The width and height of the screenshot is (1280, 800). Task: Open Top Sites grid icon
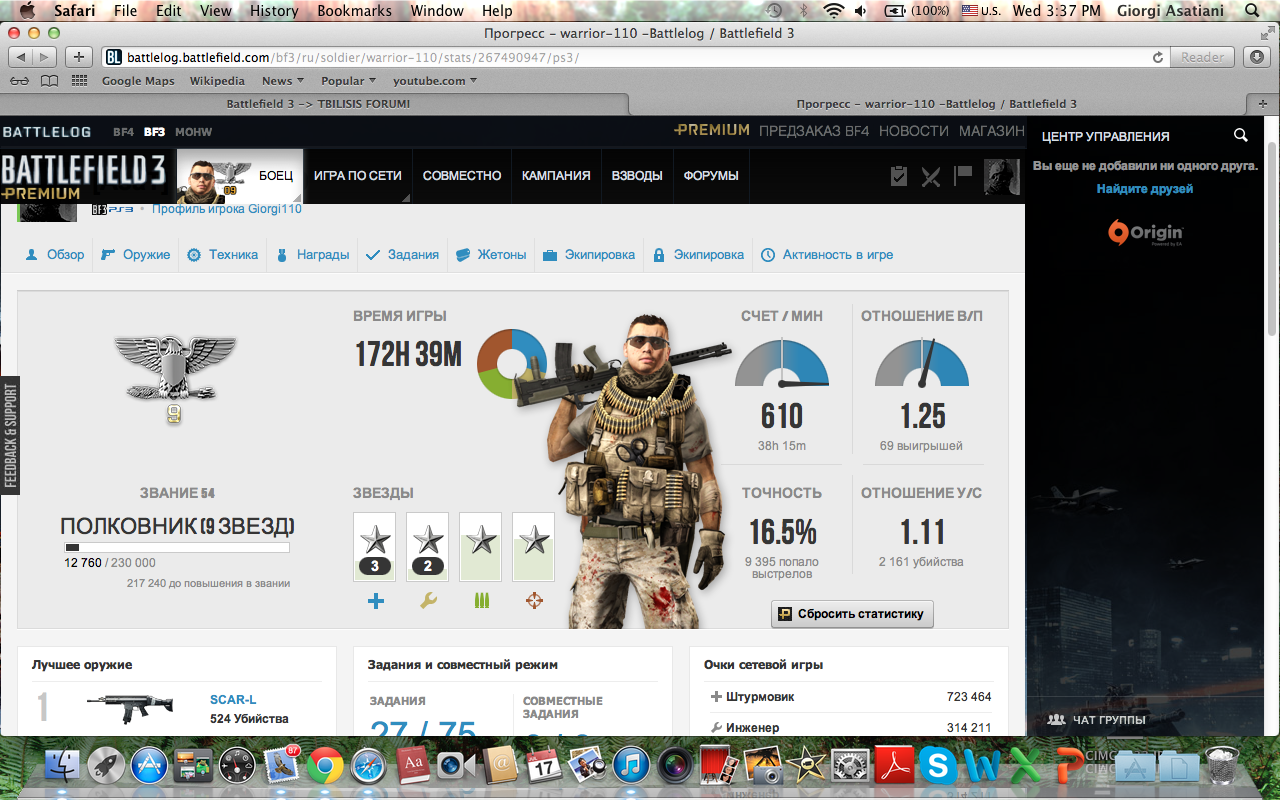(79, 81)
